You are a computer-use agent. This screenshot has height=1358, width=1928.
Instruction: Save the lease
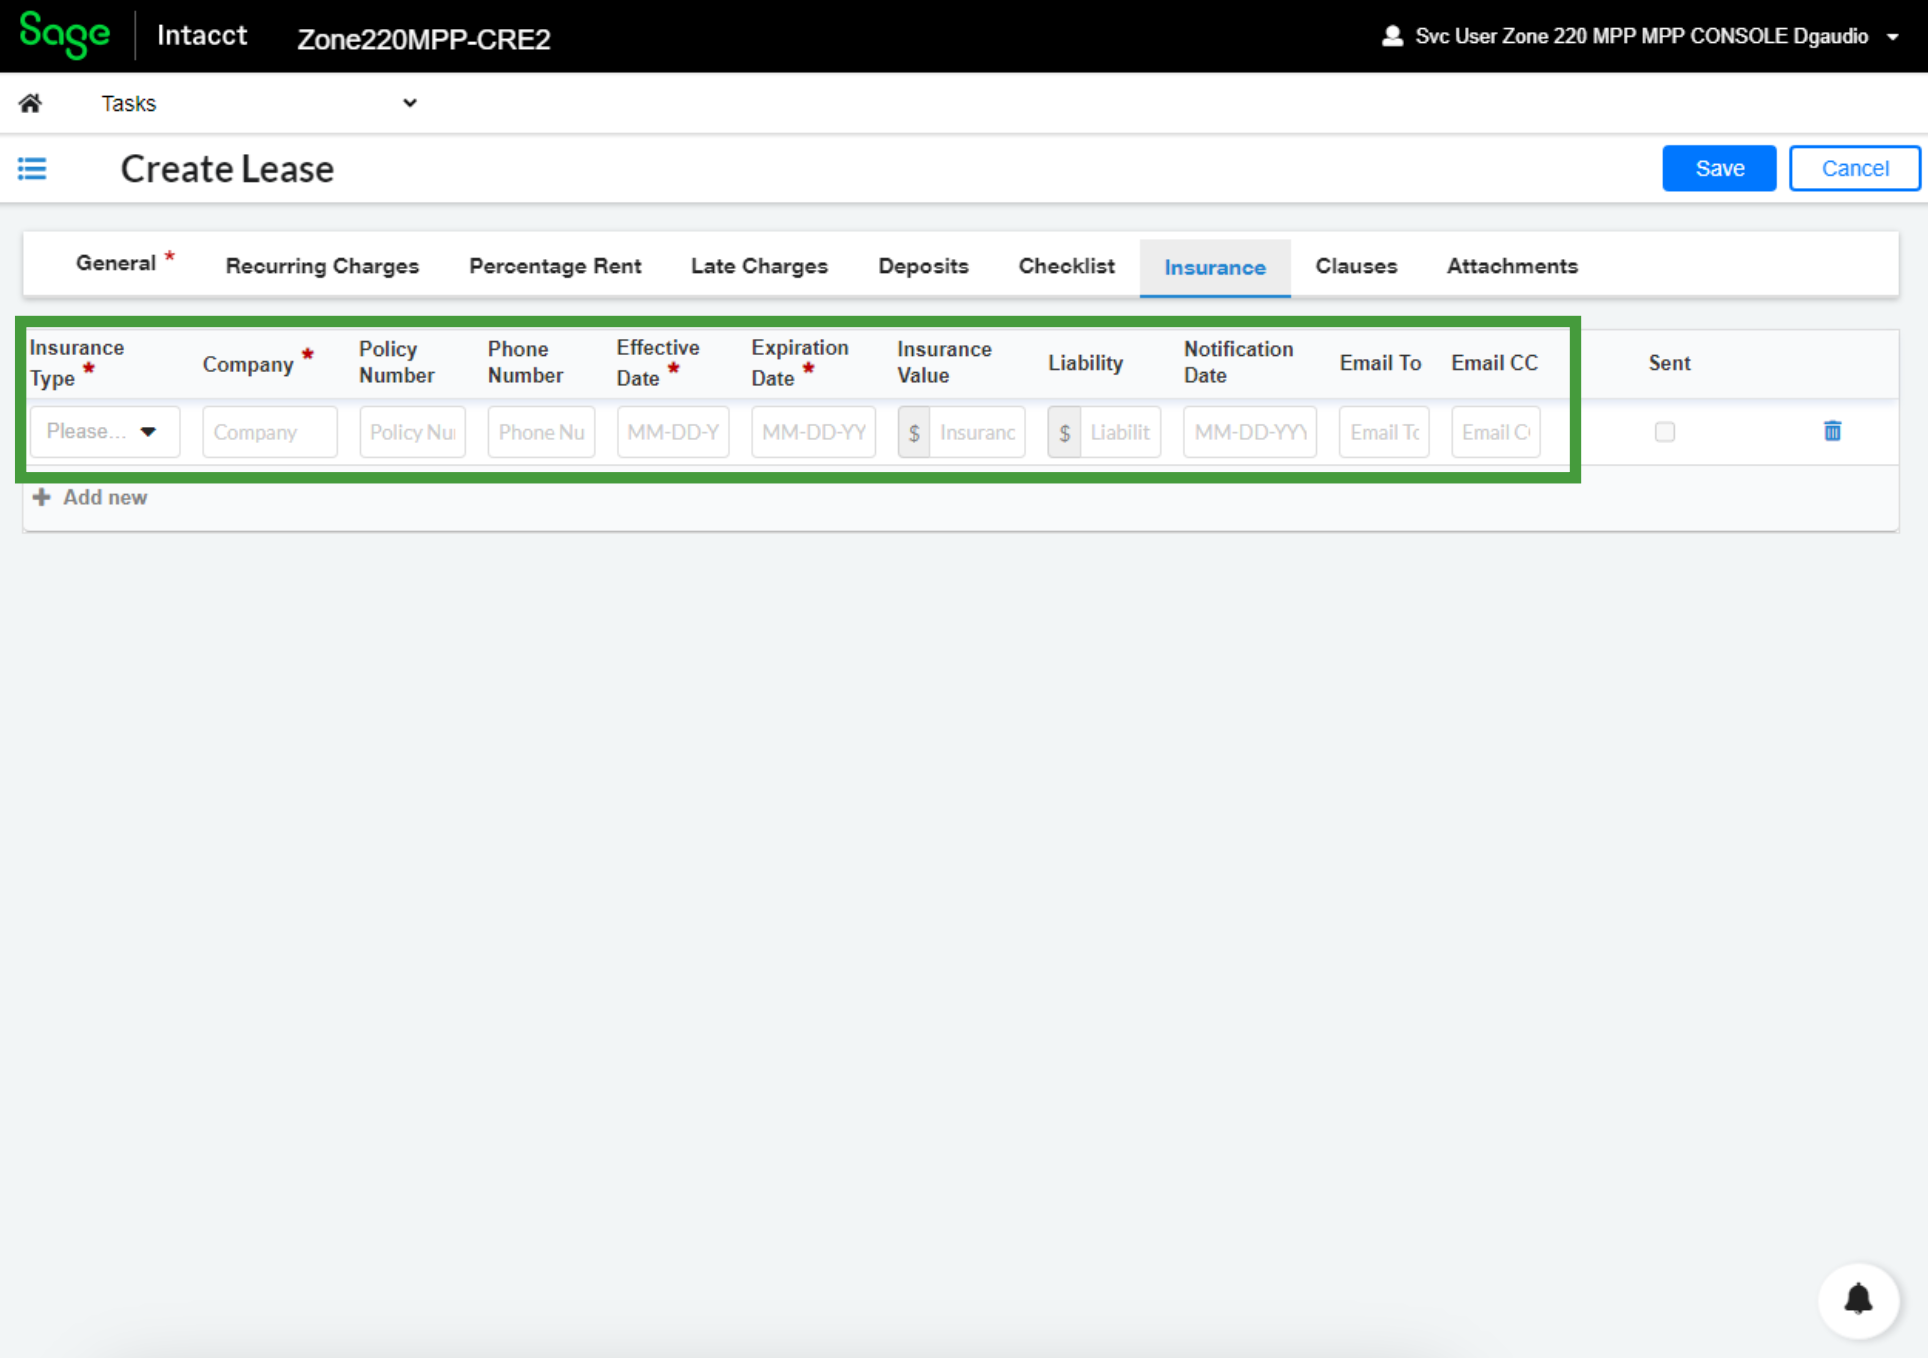(x=1719, y=168)
